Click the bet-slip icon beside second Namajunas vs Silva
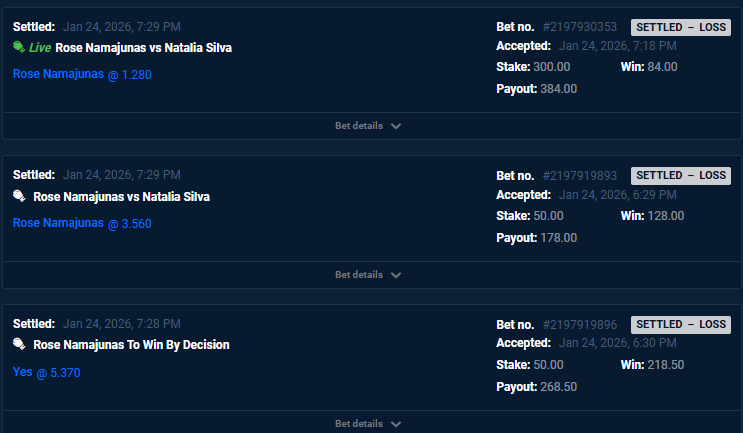The image size is (743, 433). coord(19,197)
